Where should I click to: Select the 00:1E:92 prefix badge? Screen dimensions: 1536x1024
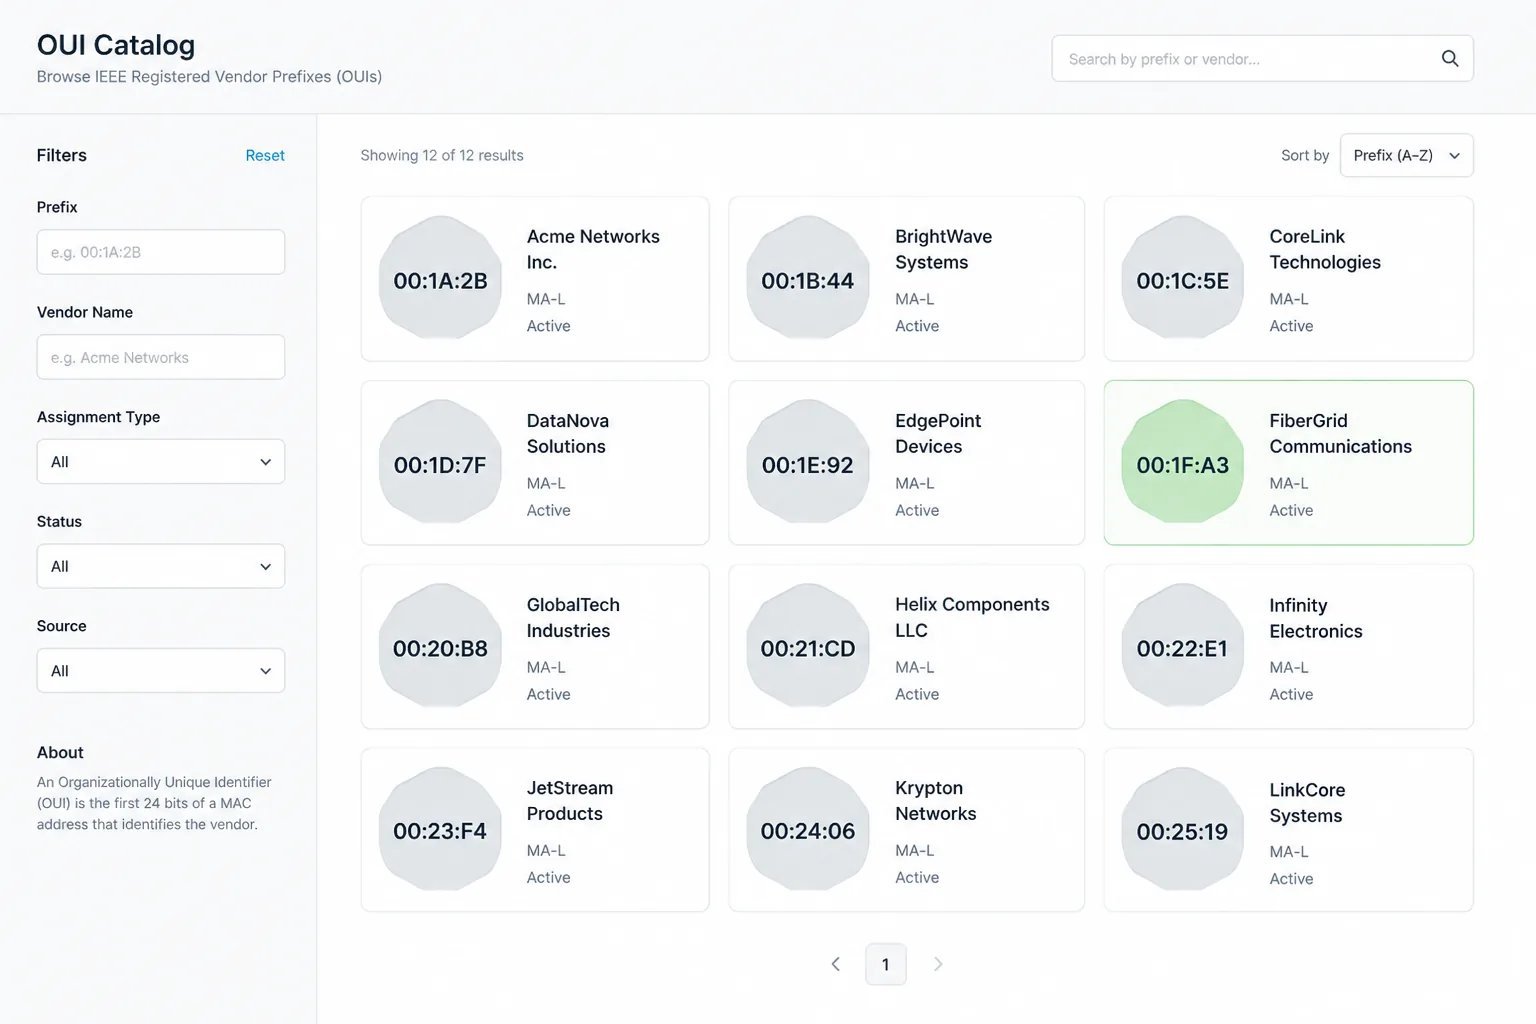pyautogui.click(x=808, y=463)
